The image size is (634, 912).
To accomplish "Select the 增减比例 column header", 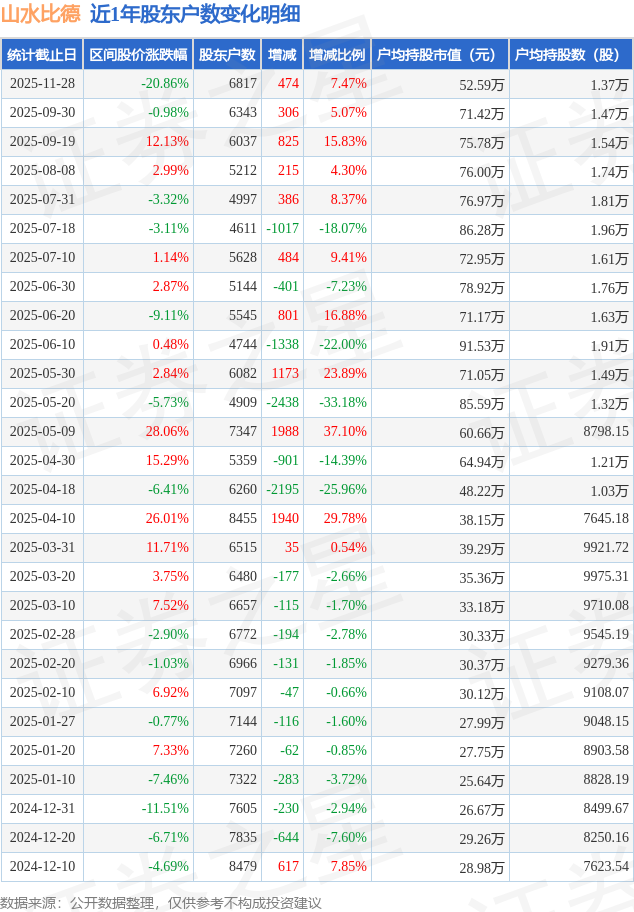I will [337, 55].
